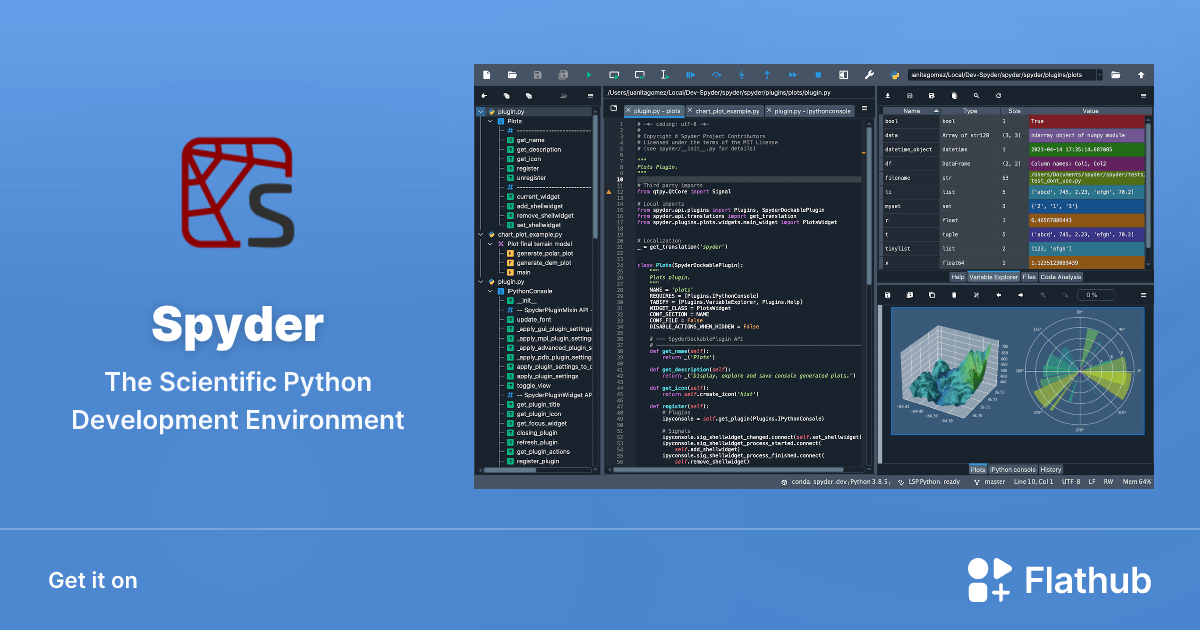Select generate_polar_plot function in Outline

coord(544,253)
